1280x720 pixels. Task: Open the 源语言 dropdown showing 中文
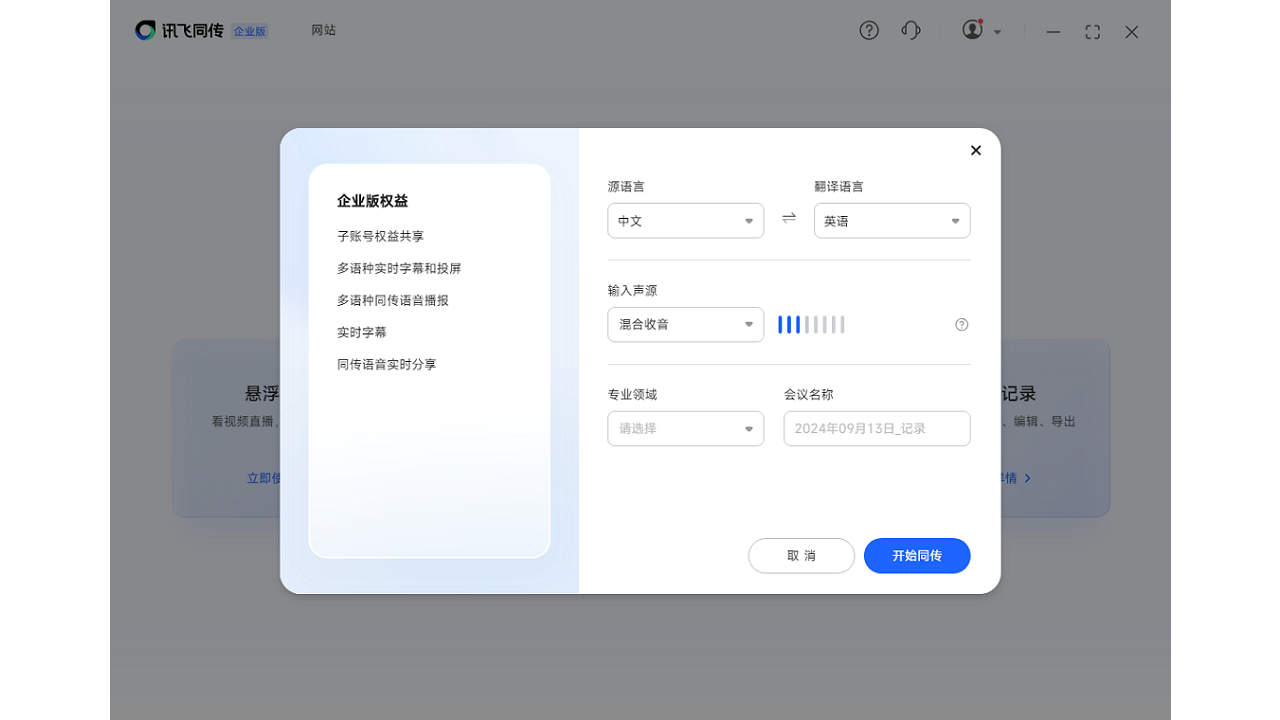point(685,220)
